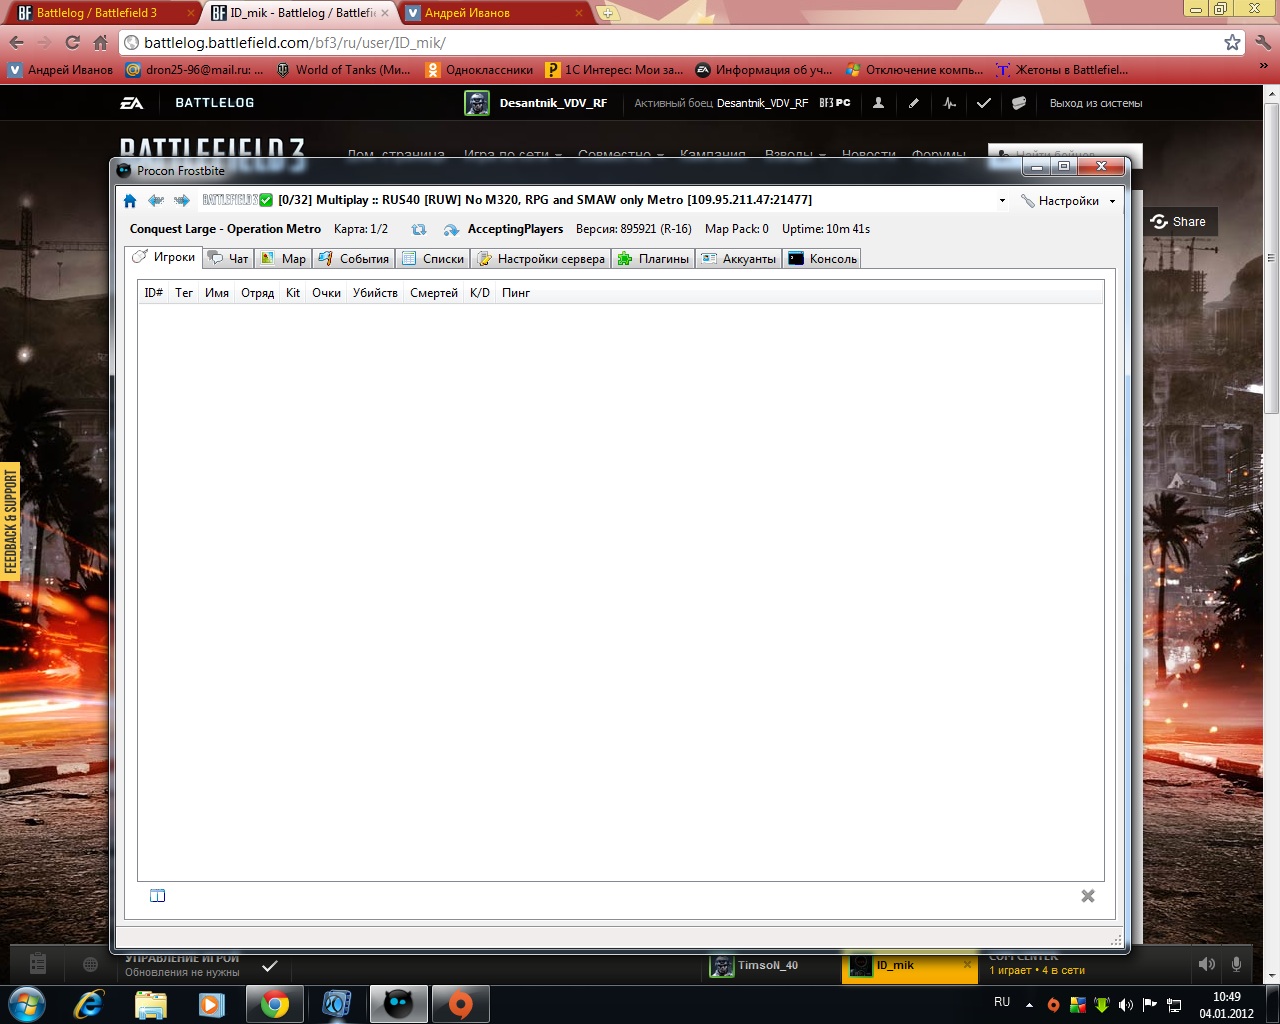Open Battlelog notifications checkmark icon
Viewport: 1280px width, 1024px height.
click(x=984, y=103)
